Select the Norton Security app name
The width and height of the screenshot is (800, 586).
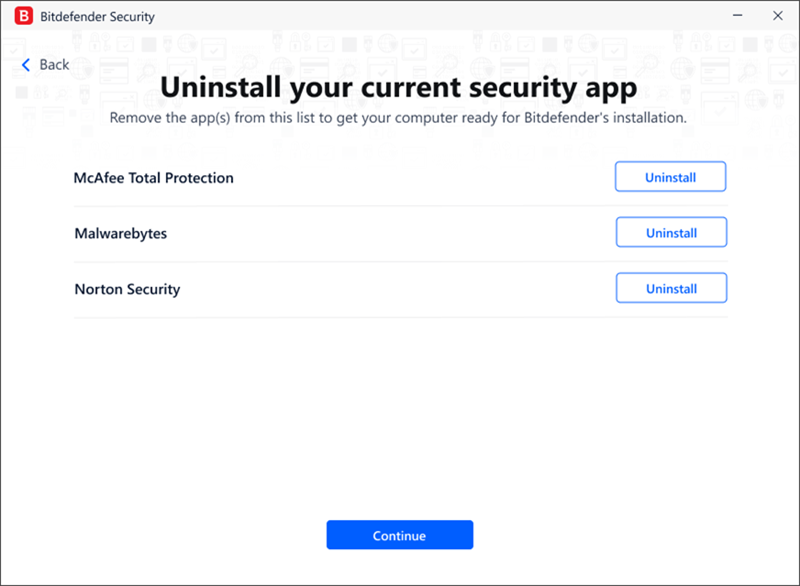(128, 289)
